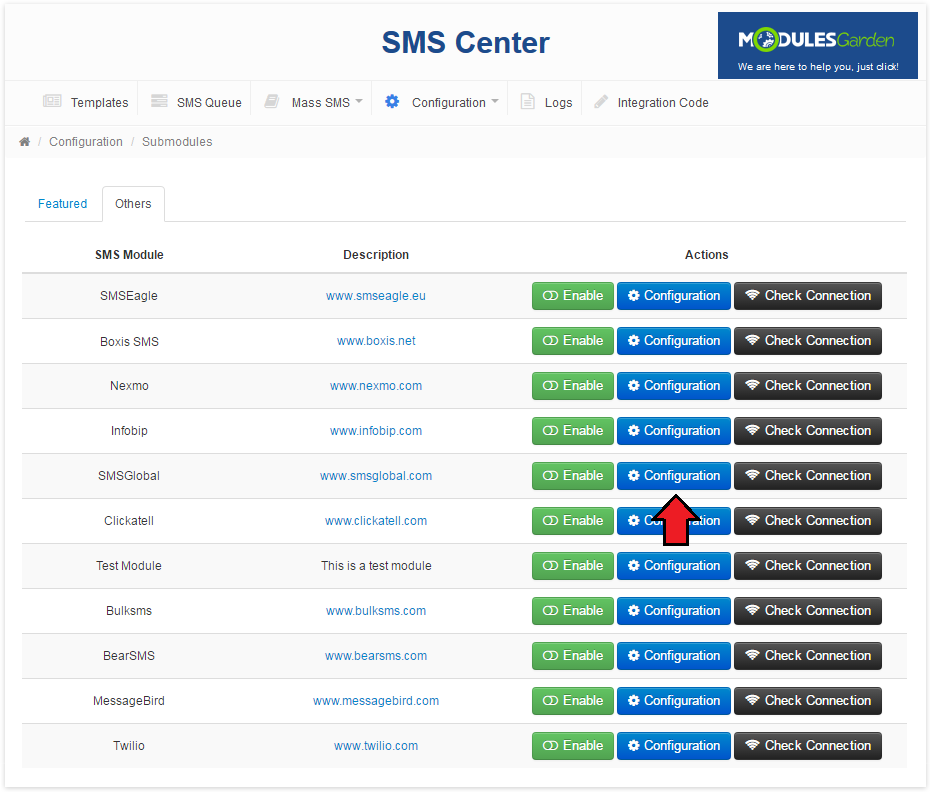Click the SMS Queue list icon
The width and height of the screenshot is (930, 799).
(159, 101)
